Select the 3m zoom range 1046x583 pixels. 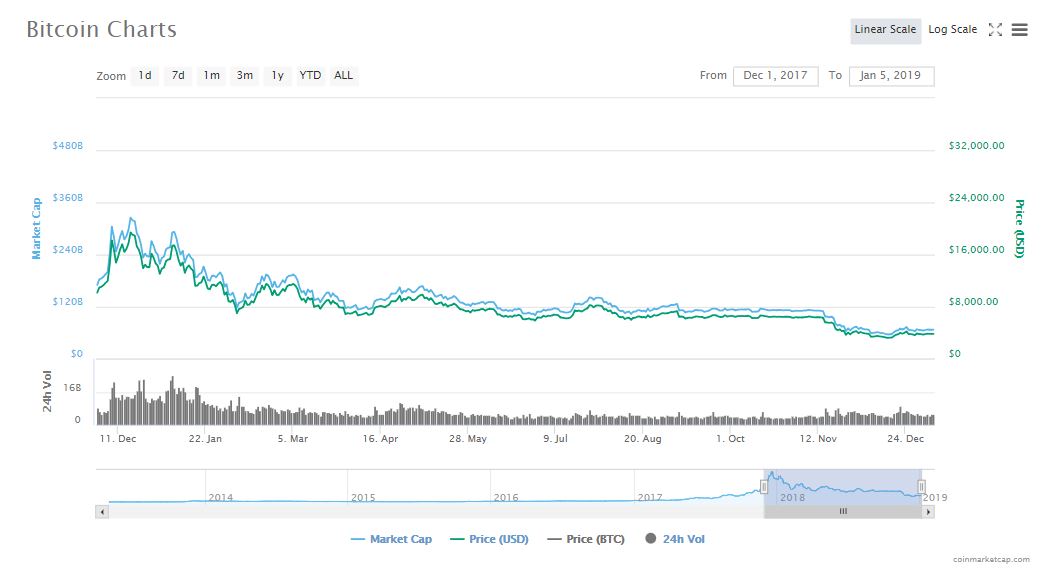[x=244, y=76]
